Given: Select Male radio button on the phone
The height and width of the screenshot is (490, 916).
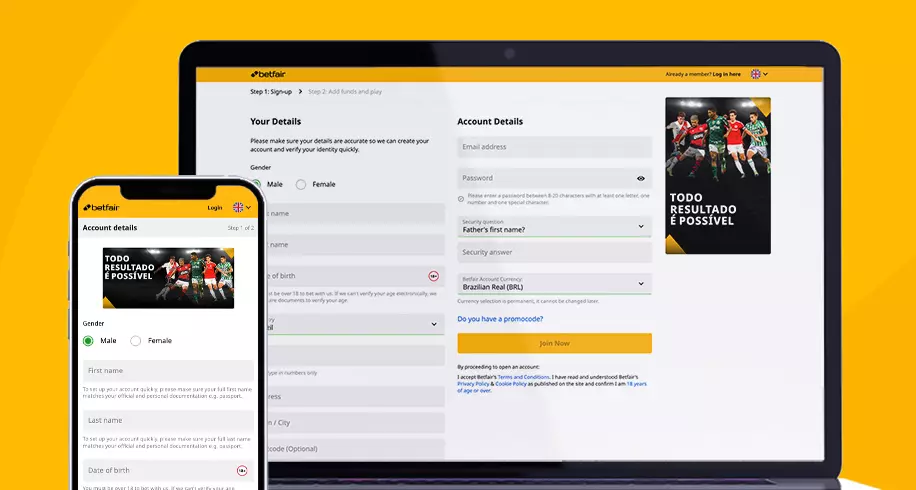Looking at the screenshot, I should click(88, 340).
